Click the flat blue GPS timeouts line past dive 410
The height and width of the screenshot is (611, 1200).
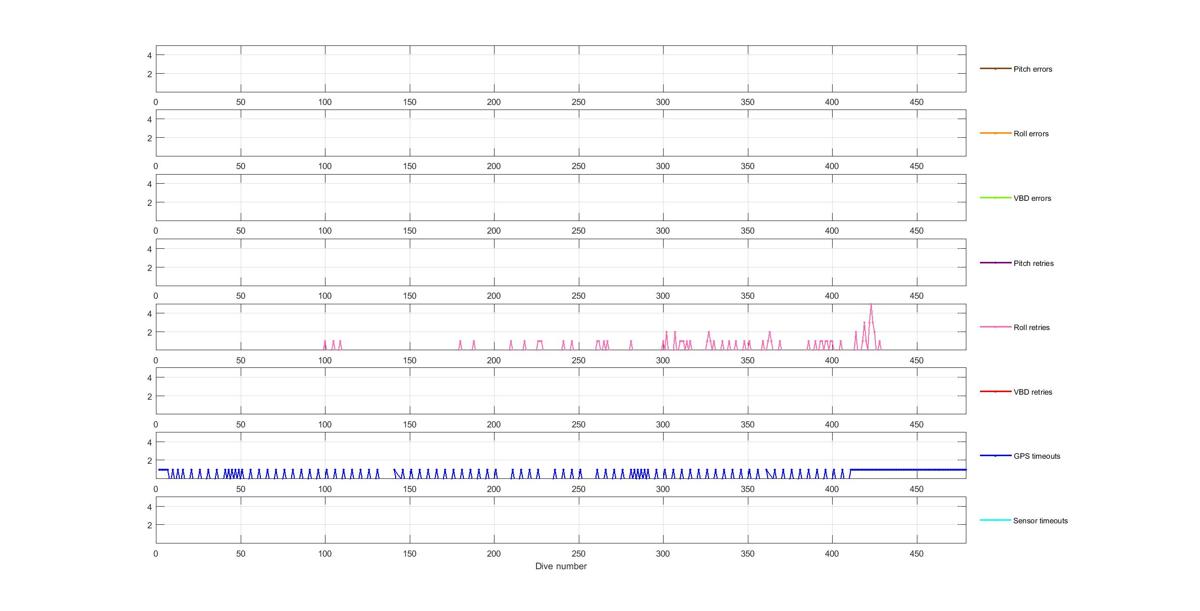908,469
